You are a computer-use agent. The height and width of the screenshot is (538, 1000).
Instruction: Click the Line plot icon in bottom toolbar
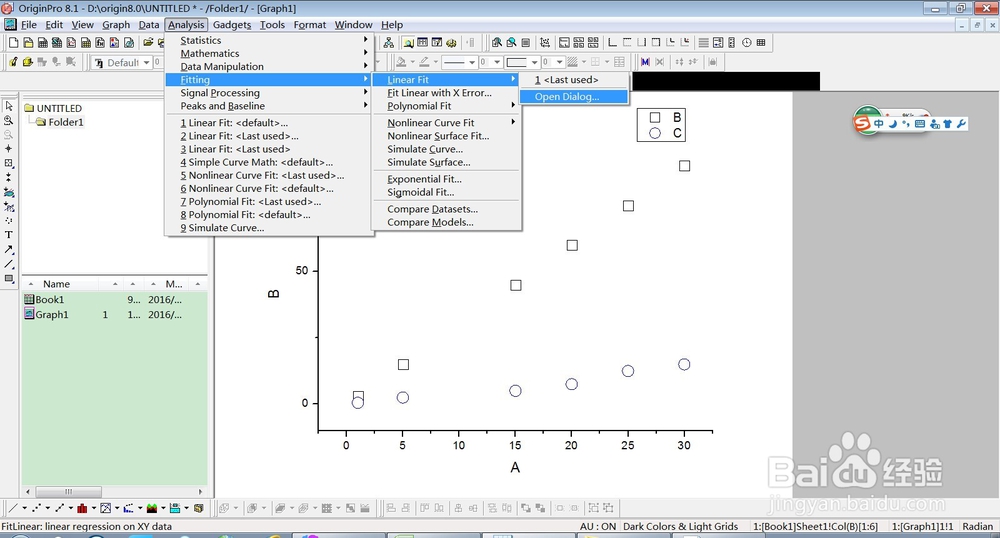[x=12, y=508]
